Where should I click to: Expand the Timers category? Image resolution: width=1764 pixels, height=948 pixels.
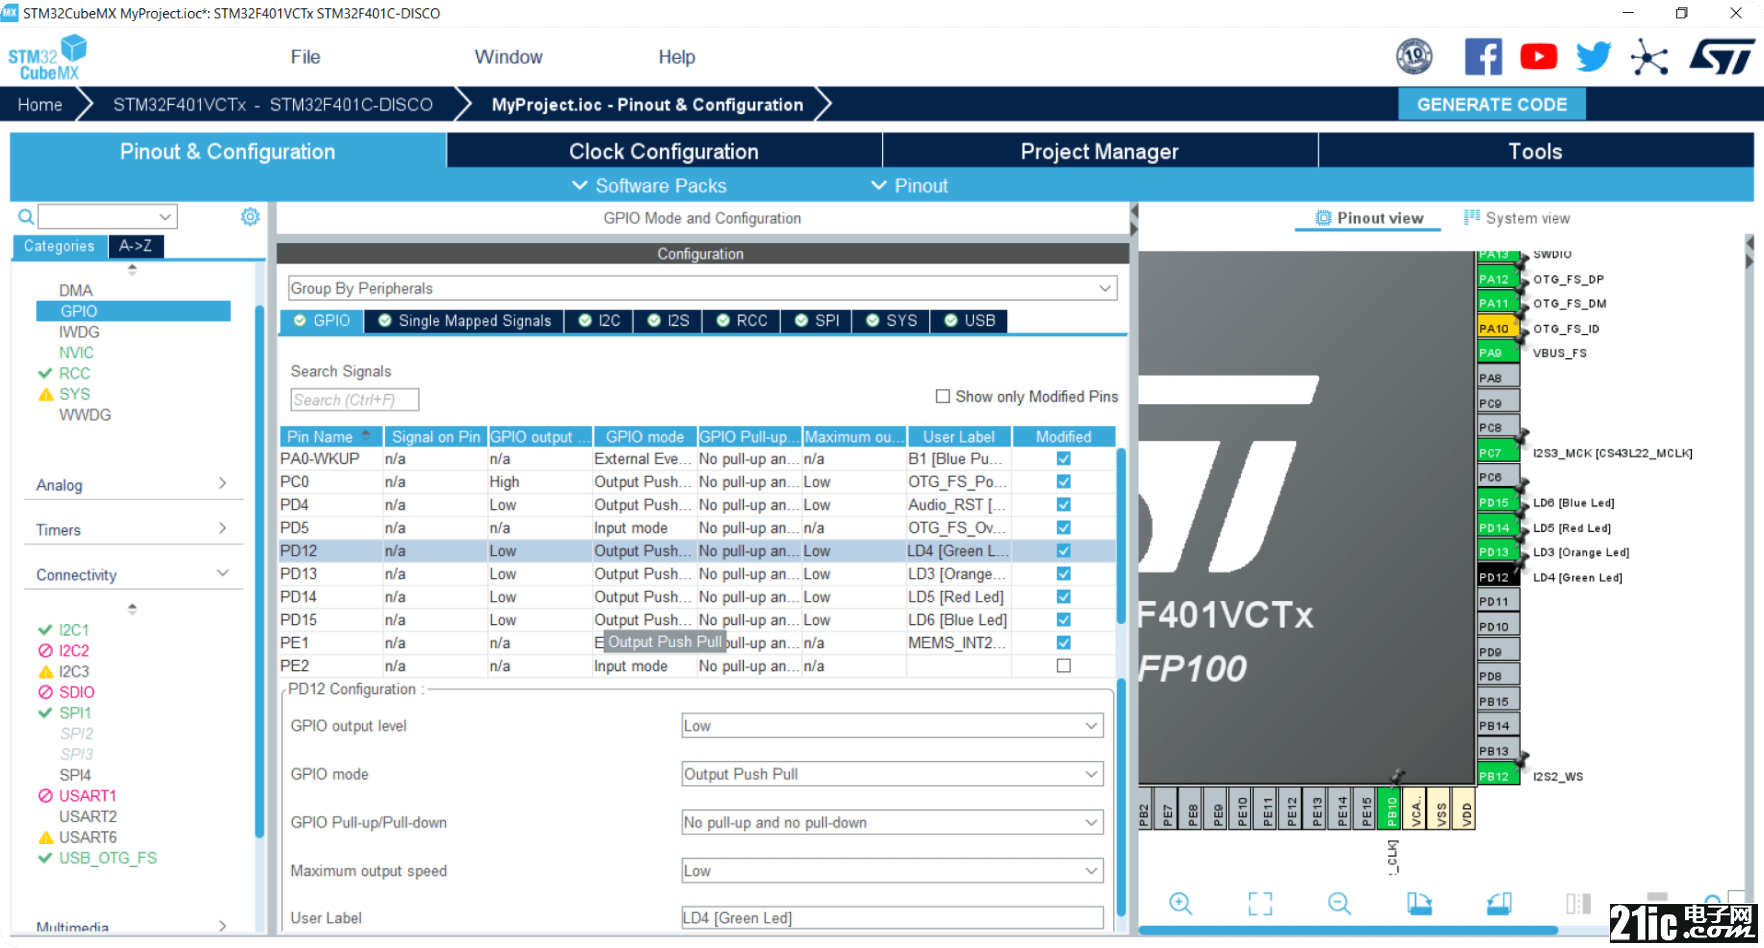(x=132, y=529)
